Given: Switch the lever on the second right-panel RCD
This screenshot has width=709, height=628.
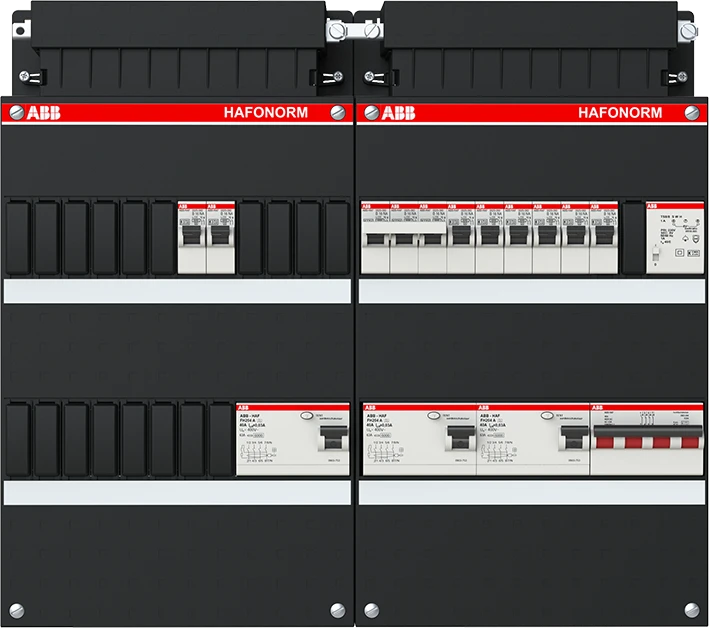Looking at the screenshot, I should [x=570, y=439].
